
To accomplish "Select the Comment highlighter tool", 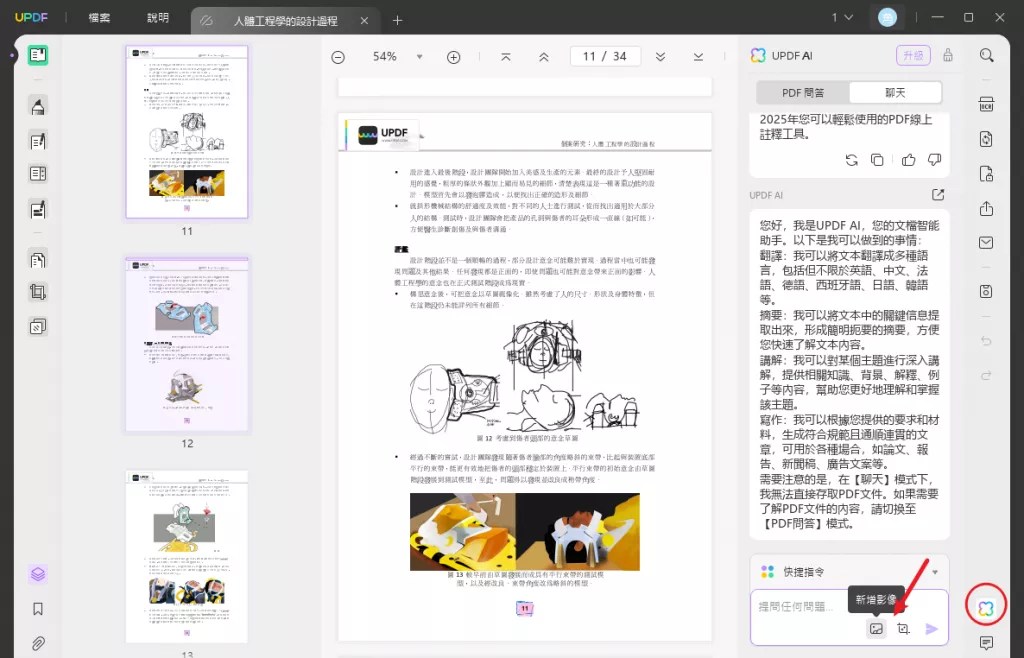I will pos(38,106).
